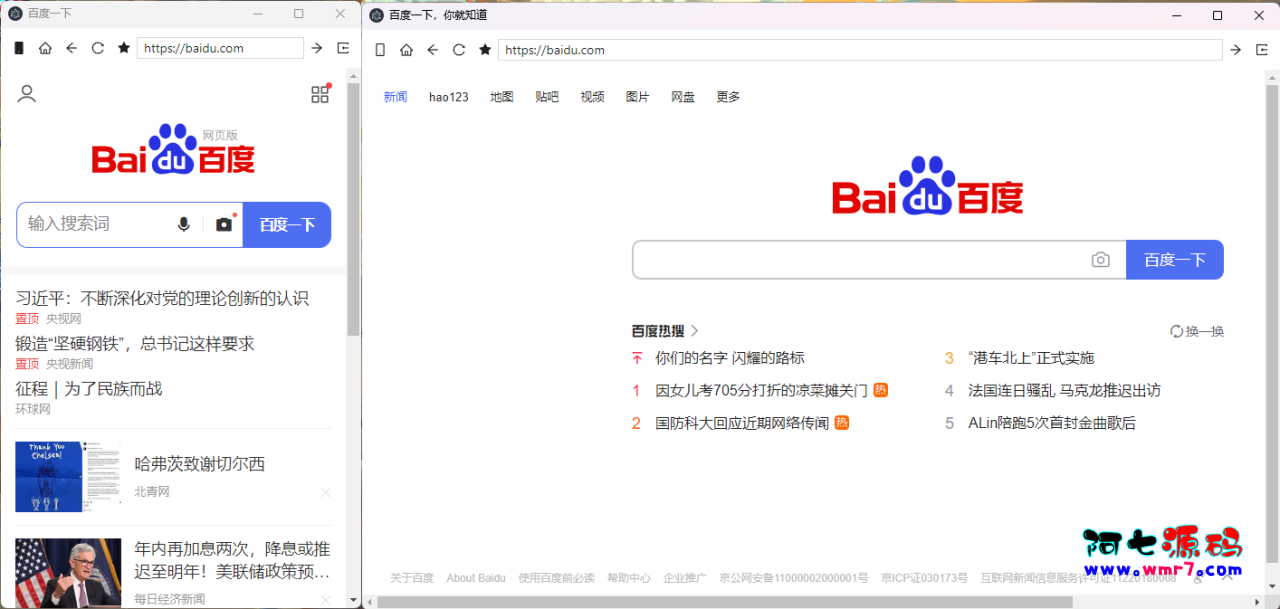Open headline 锻造"坚硬钢铁"，总书记这样要求
1280x609 pixels.
tap(135, 343)
